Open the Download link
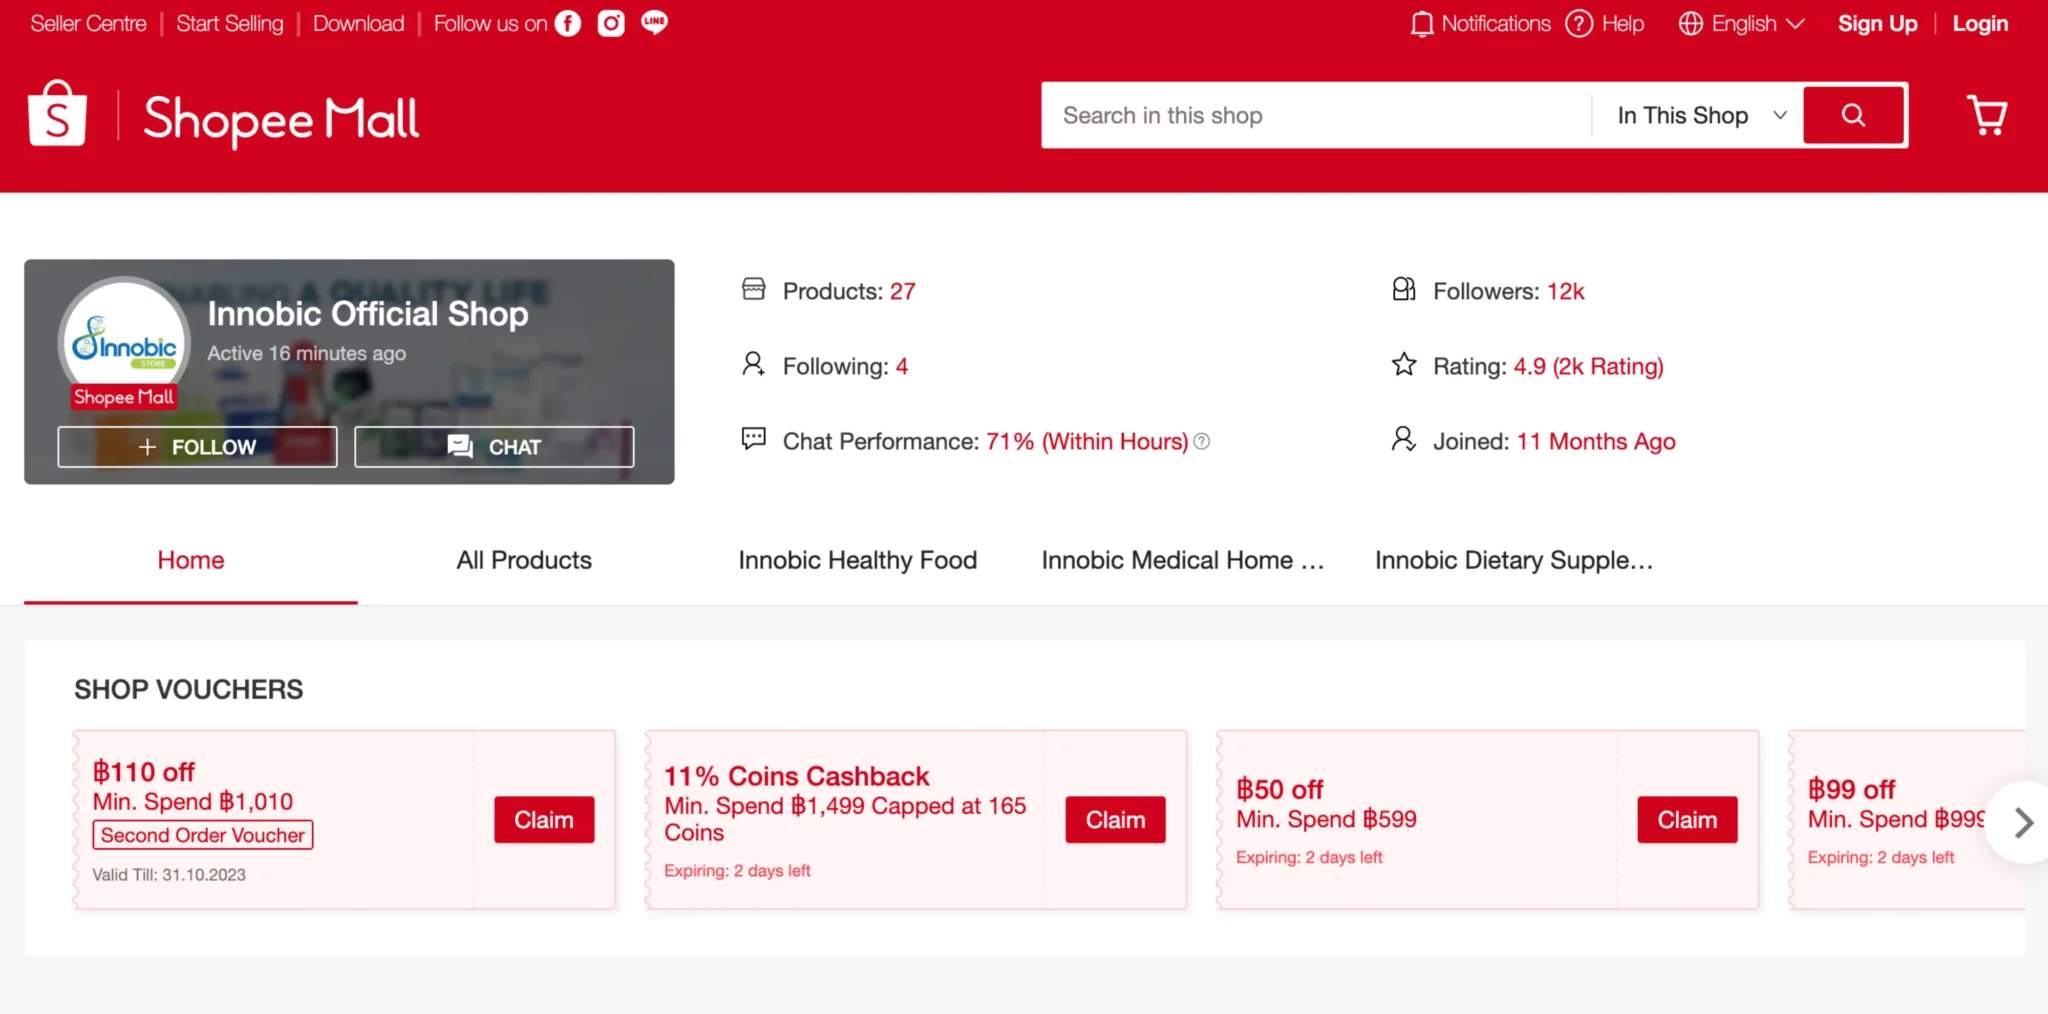This screenshot has width=2048, height=1014. point(359,23)
